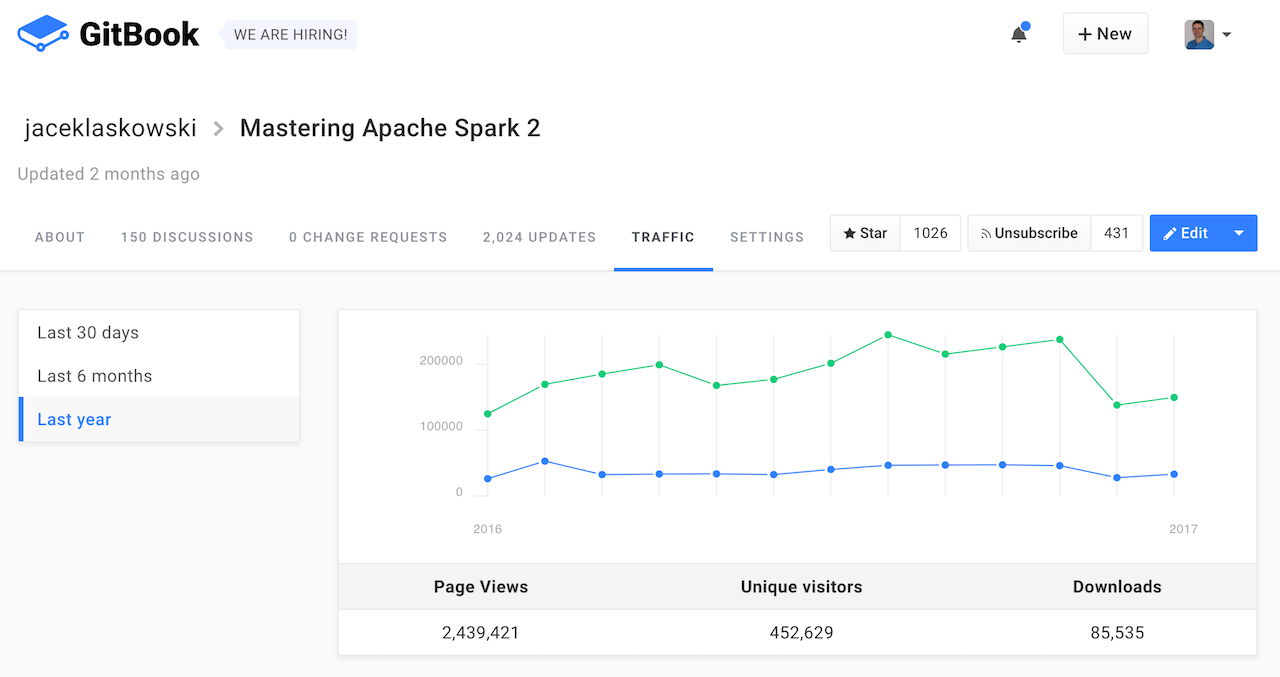View the 2,024 Updates tab
1280x677 pixels.
pos(539,237)
